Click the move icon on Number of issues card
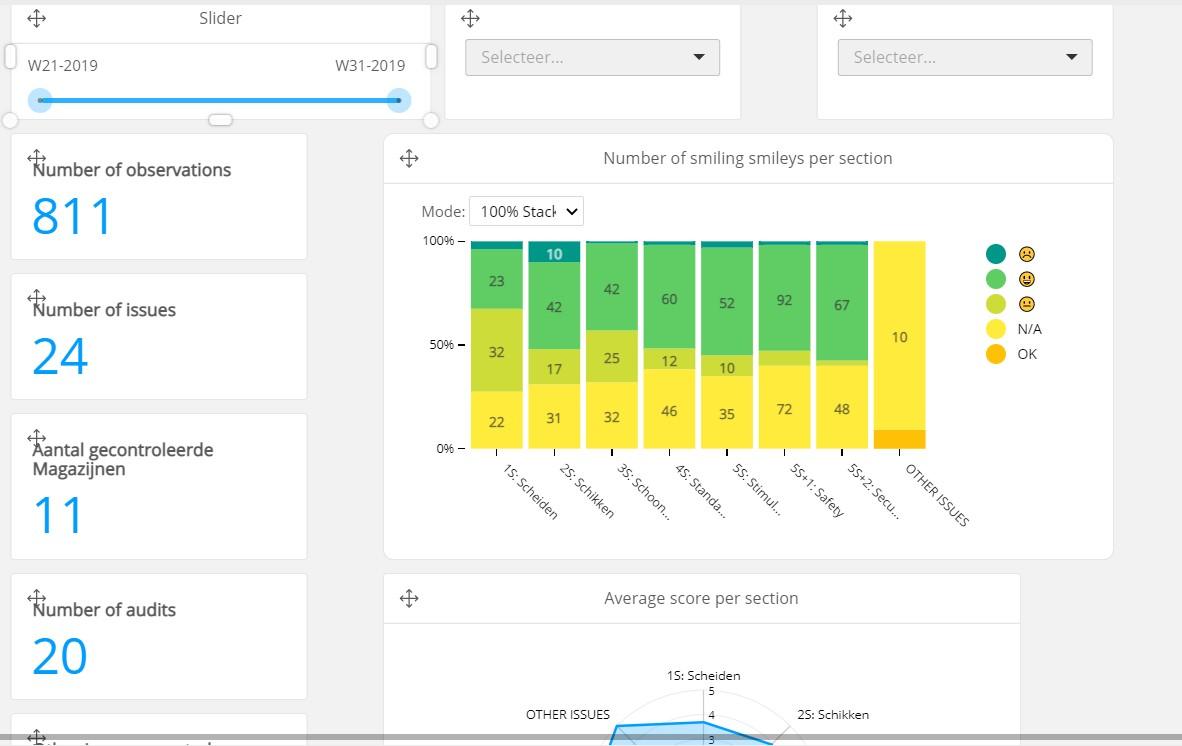 coord(36,298)
